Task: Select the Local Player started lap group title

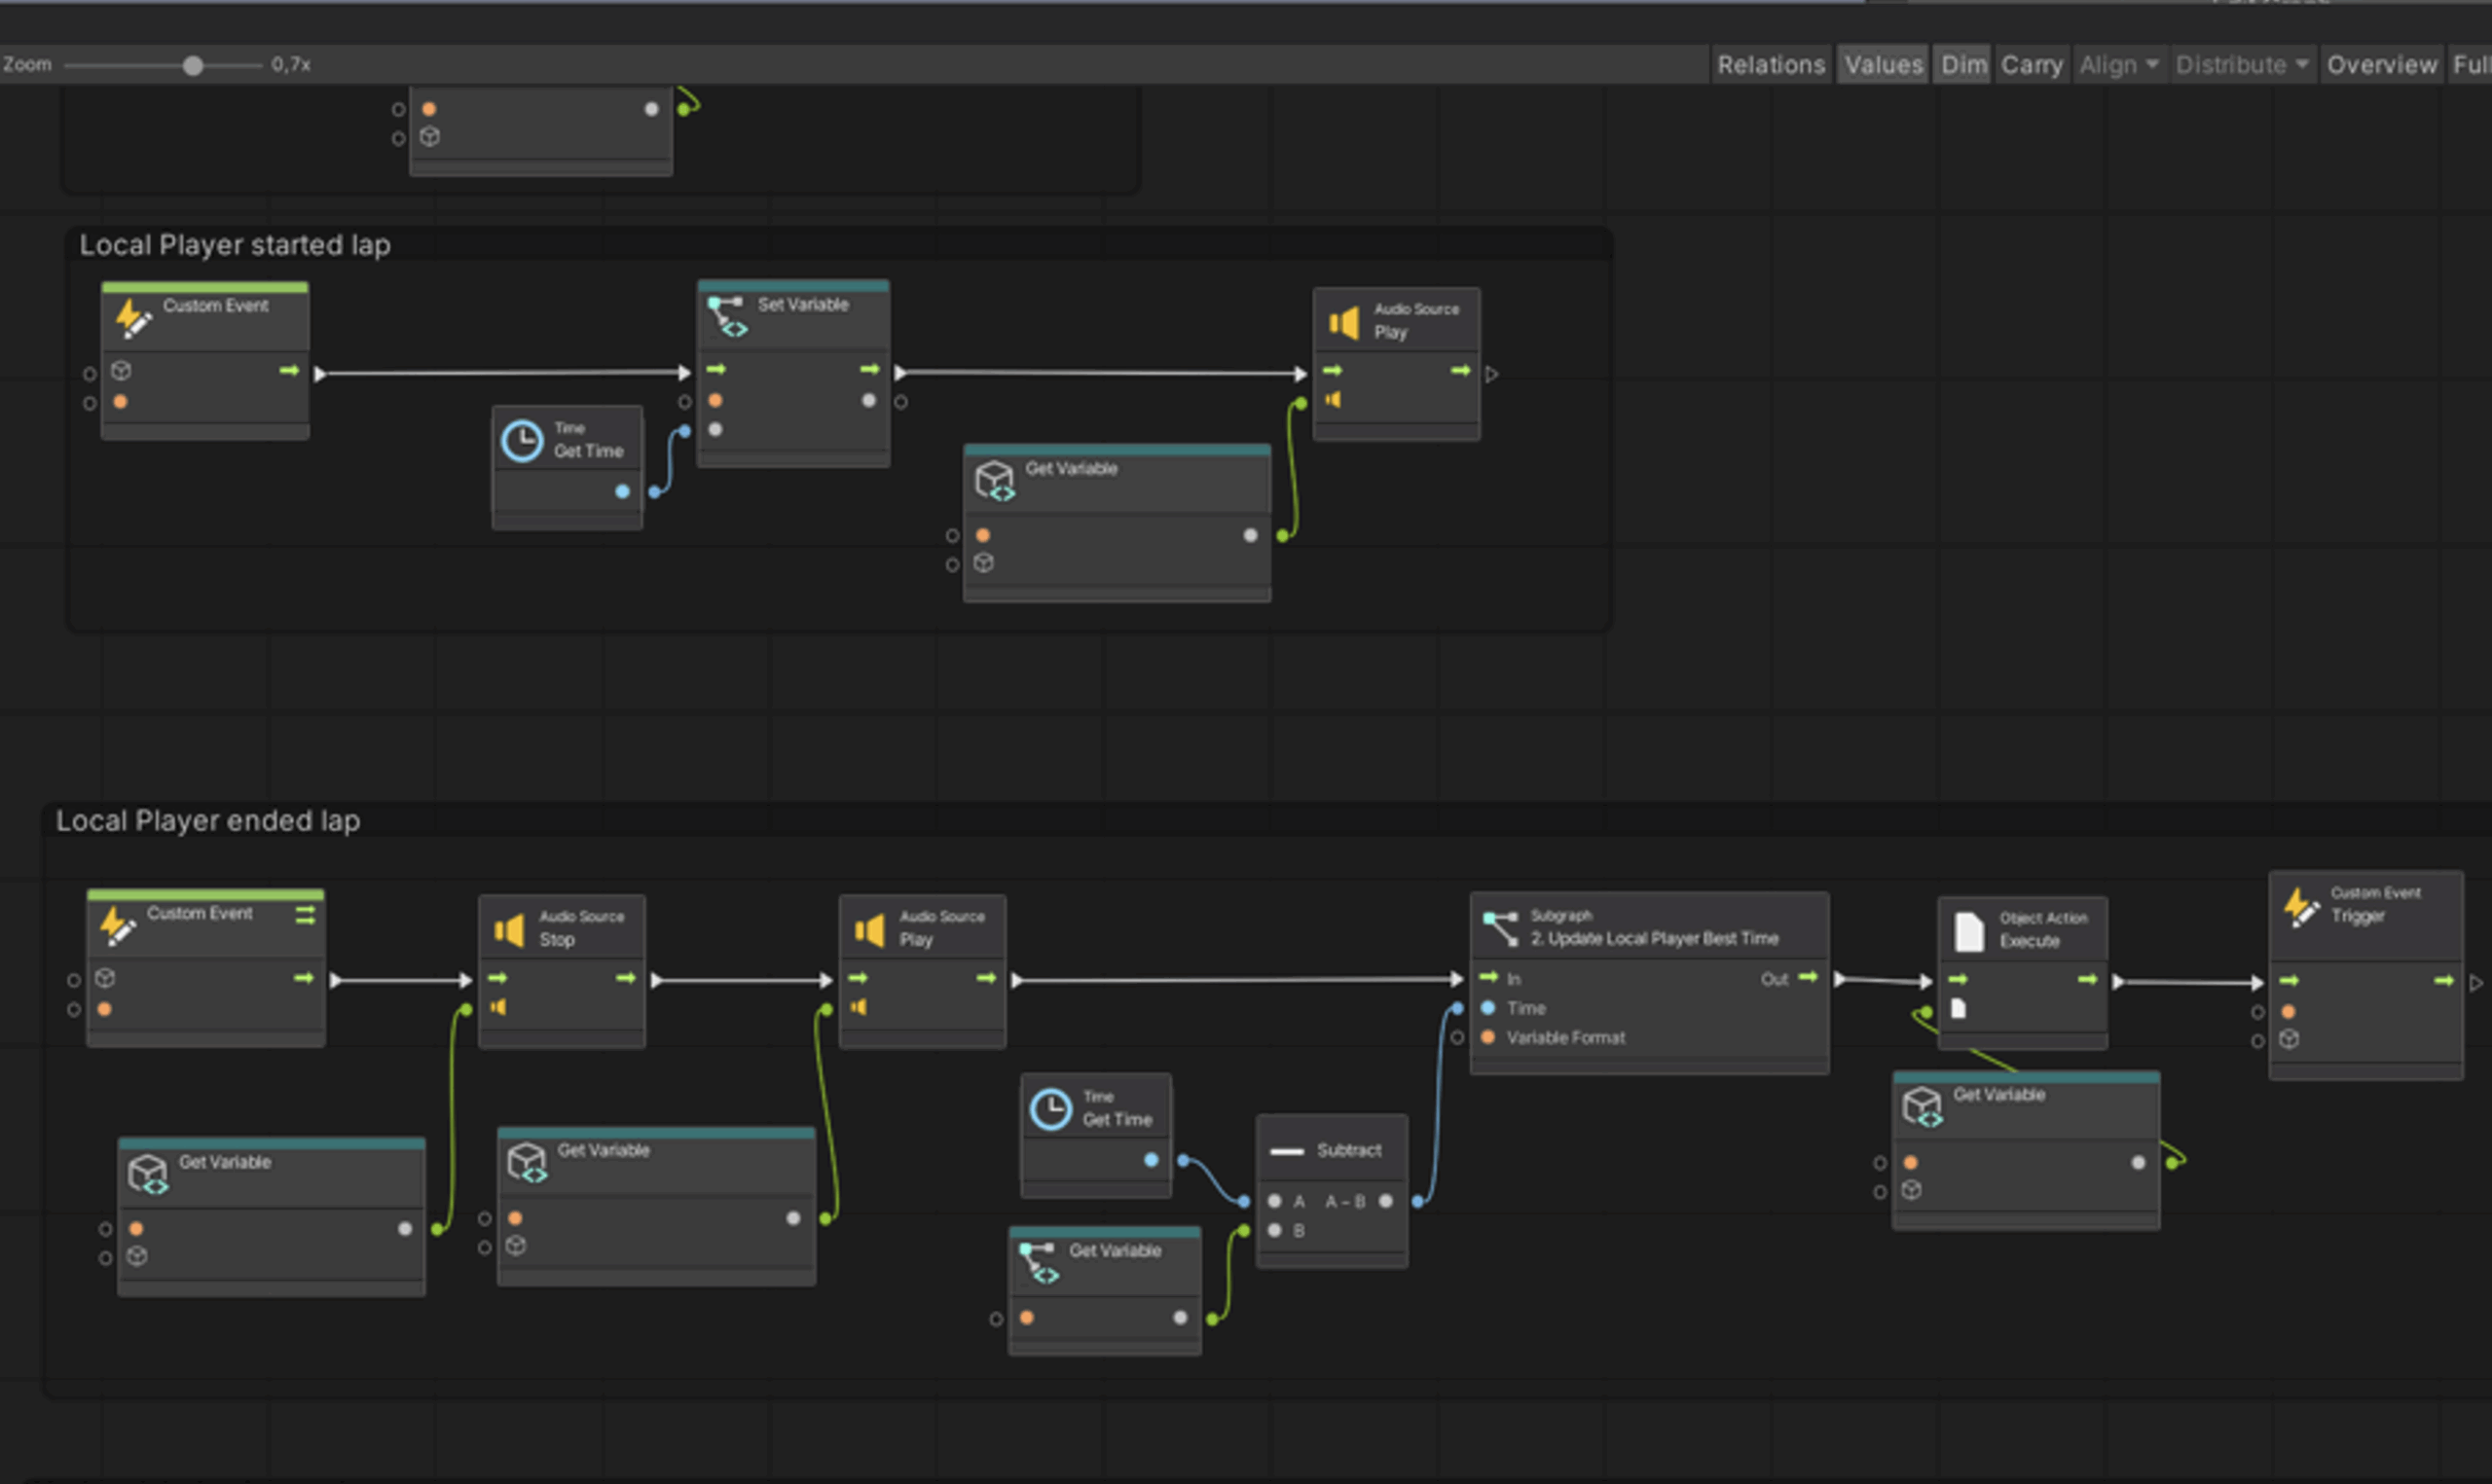Action: click(235, 245)
